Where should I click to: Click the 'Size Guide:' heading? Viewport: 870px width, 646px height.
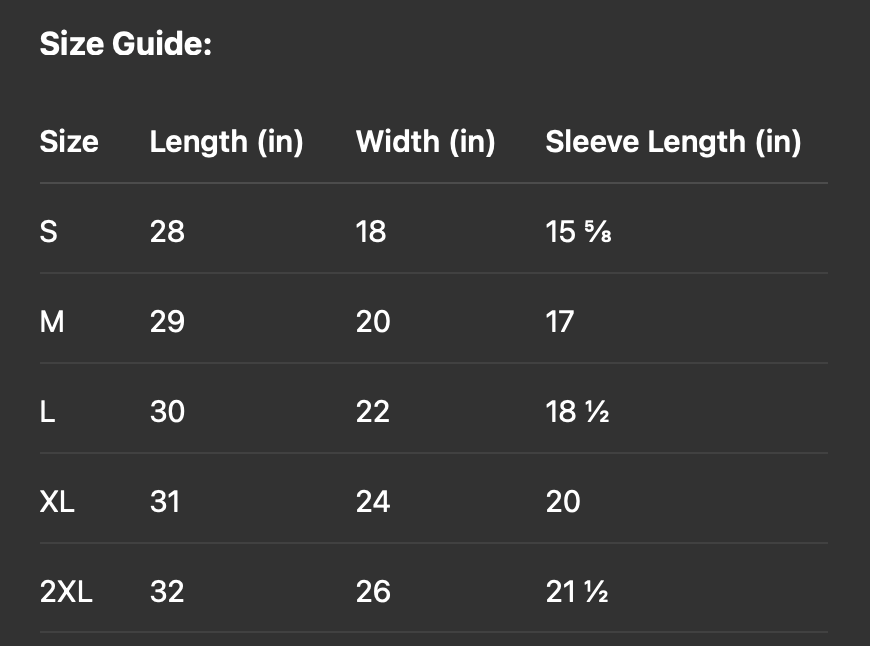pos(126,45)
